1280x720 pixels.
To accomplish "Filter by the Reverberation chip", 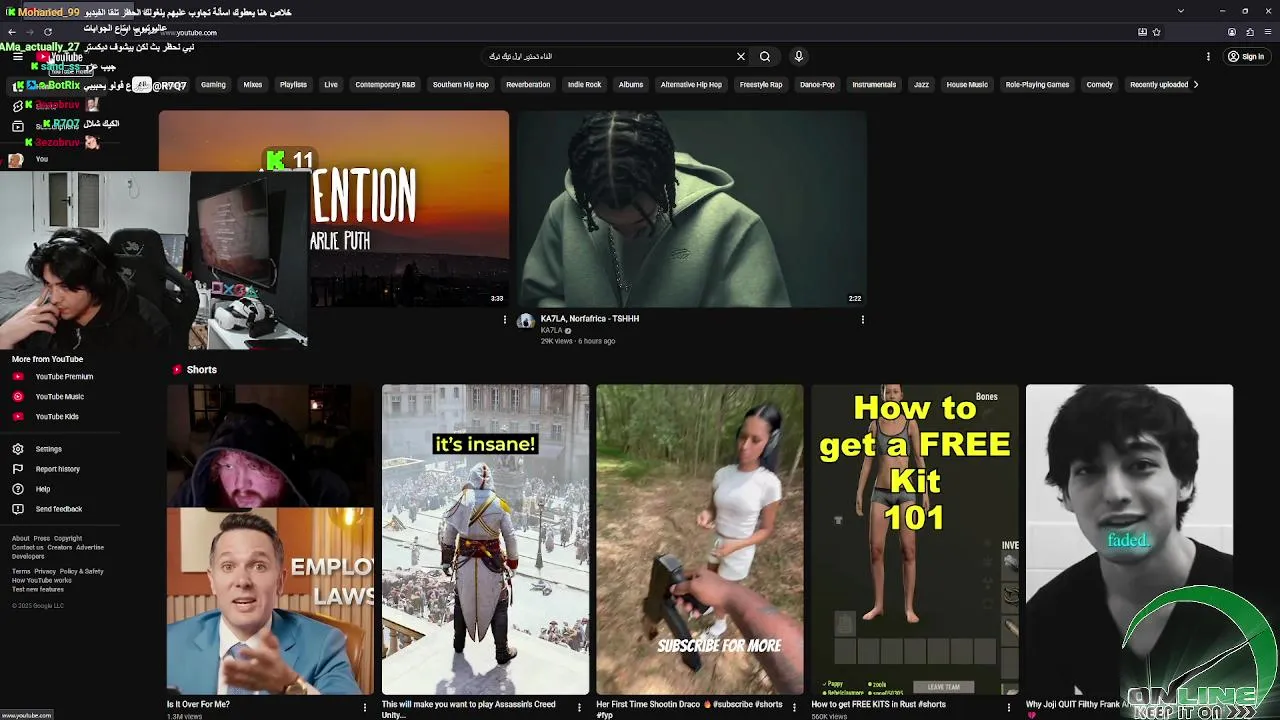I will tap(528, 85).
